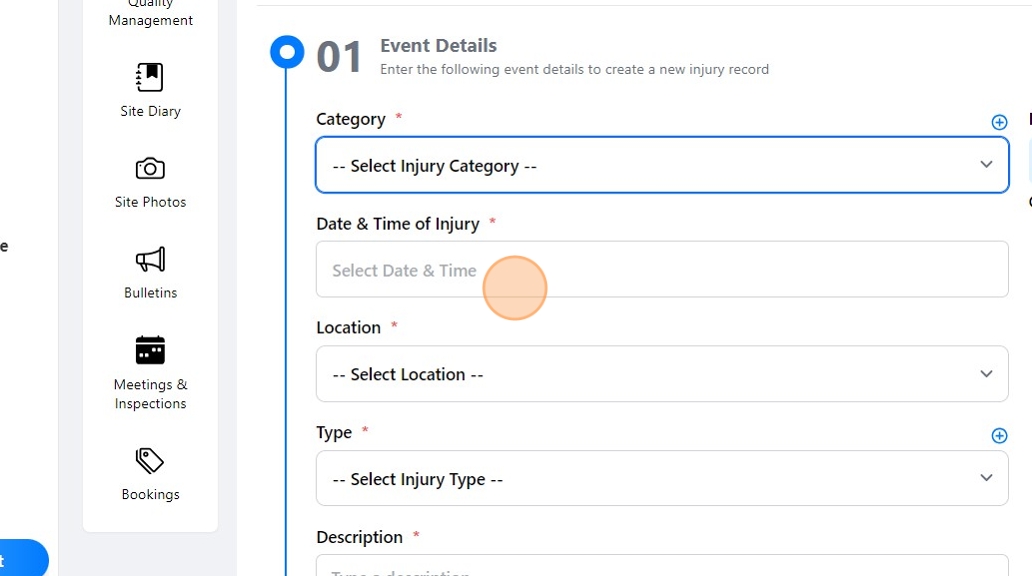Click step 01 circle marker
1032x576 pixels.
coord(287,52)
